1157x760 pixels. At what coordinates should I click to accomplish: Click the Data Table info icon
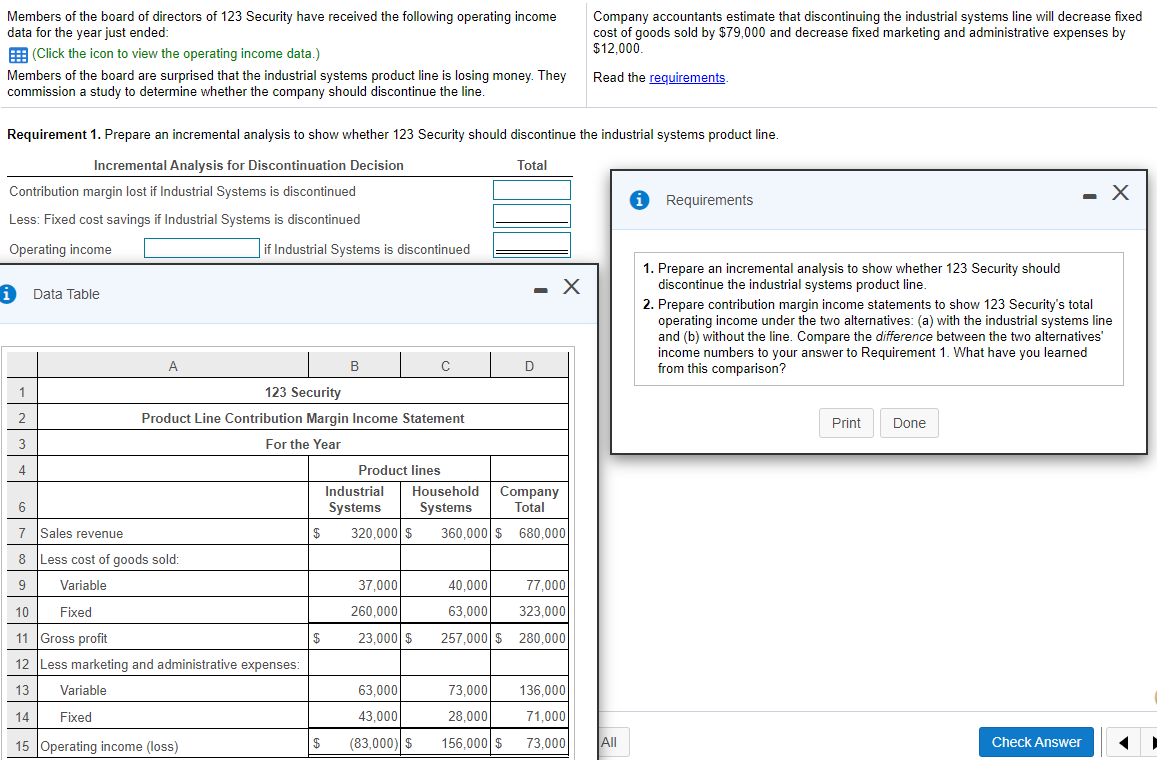tap(7, 294)
